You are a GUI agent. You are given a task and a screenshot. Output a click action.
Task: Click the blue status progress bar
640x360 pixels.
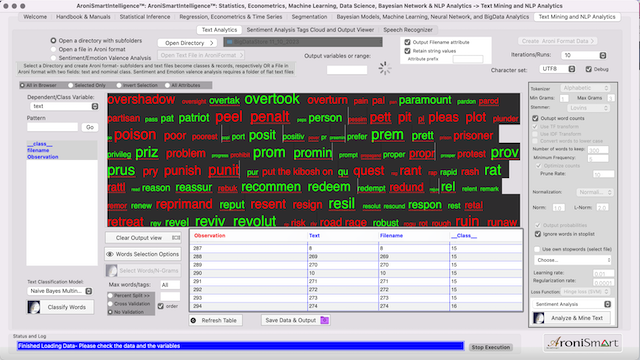point(240,346)
